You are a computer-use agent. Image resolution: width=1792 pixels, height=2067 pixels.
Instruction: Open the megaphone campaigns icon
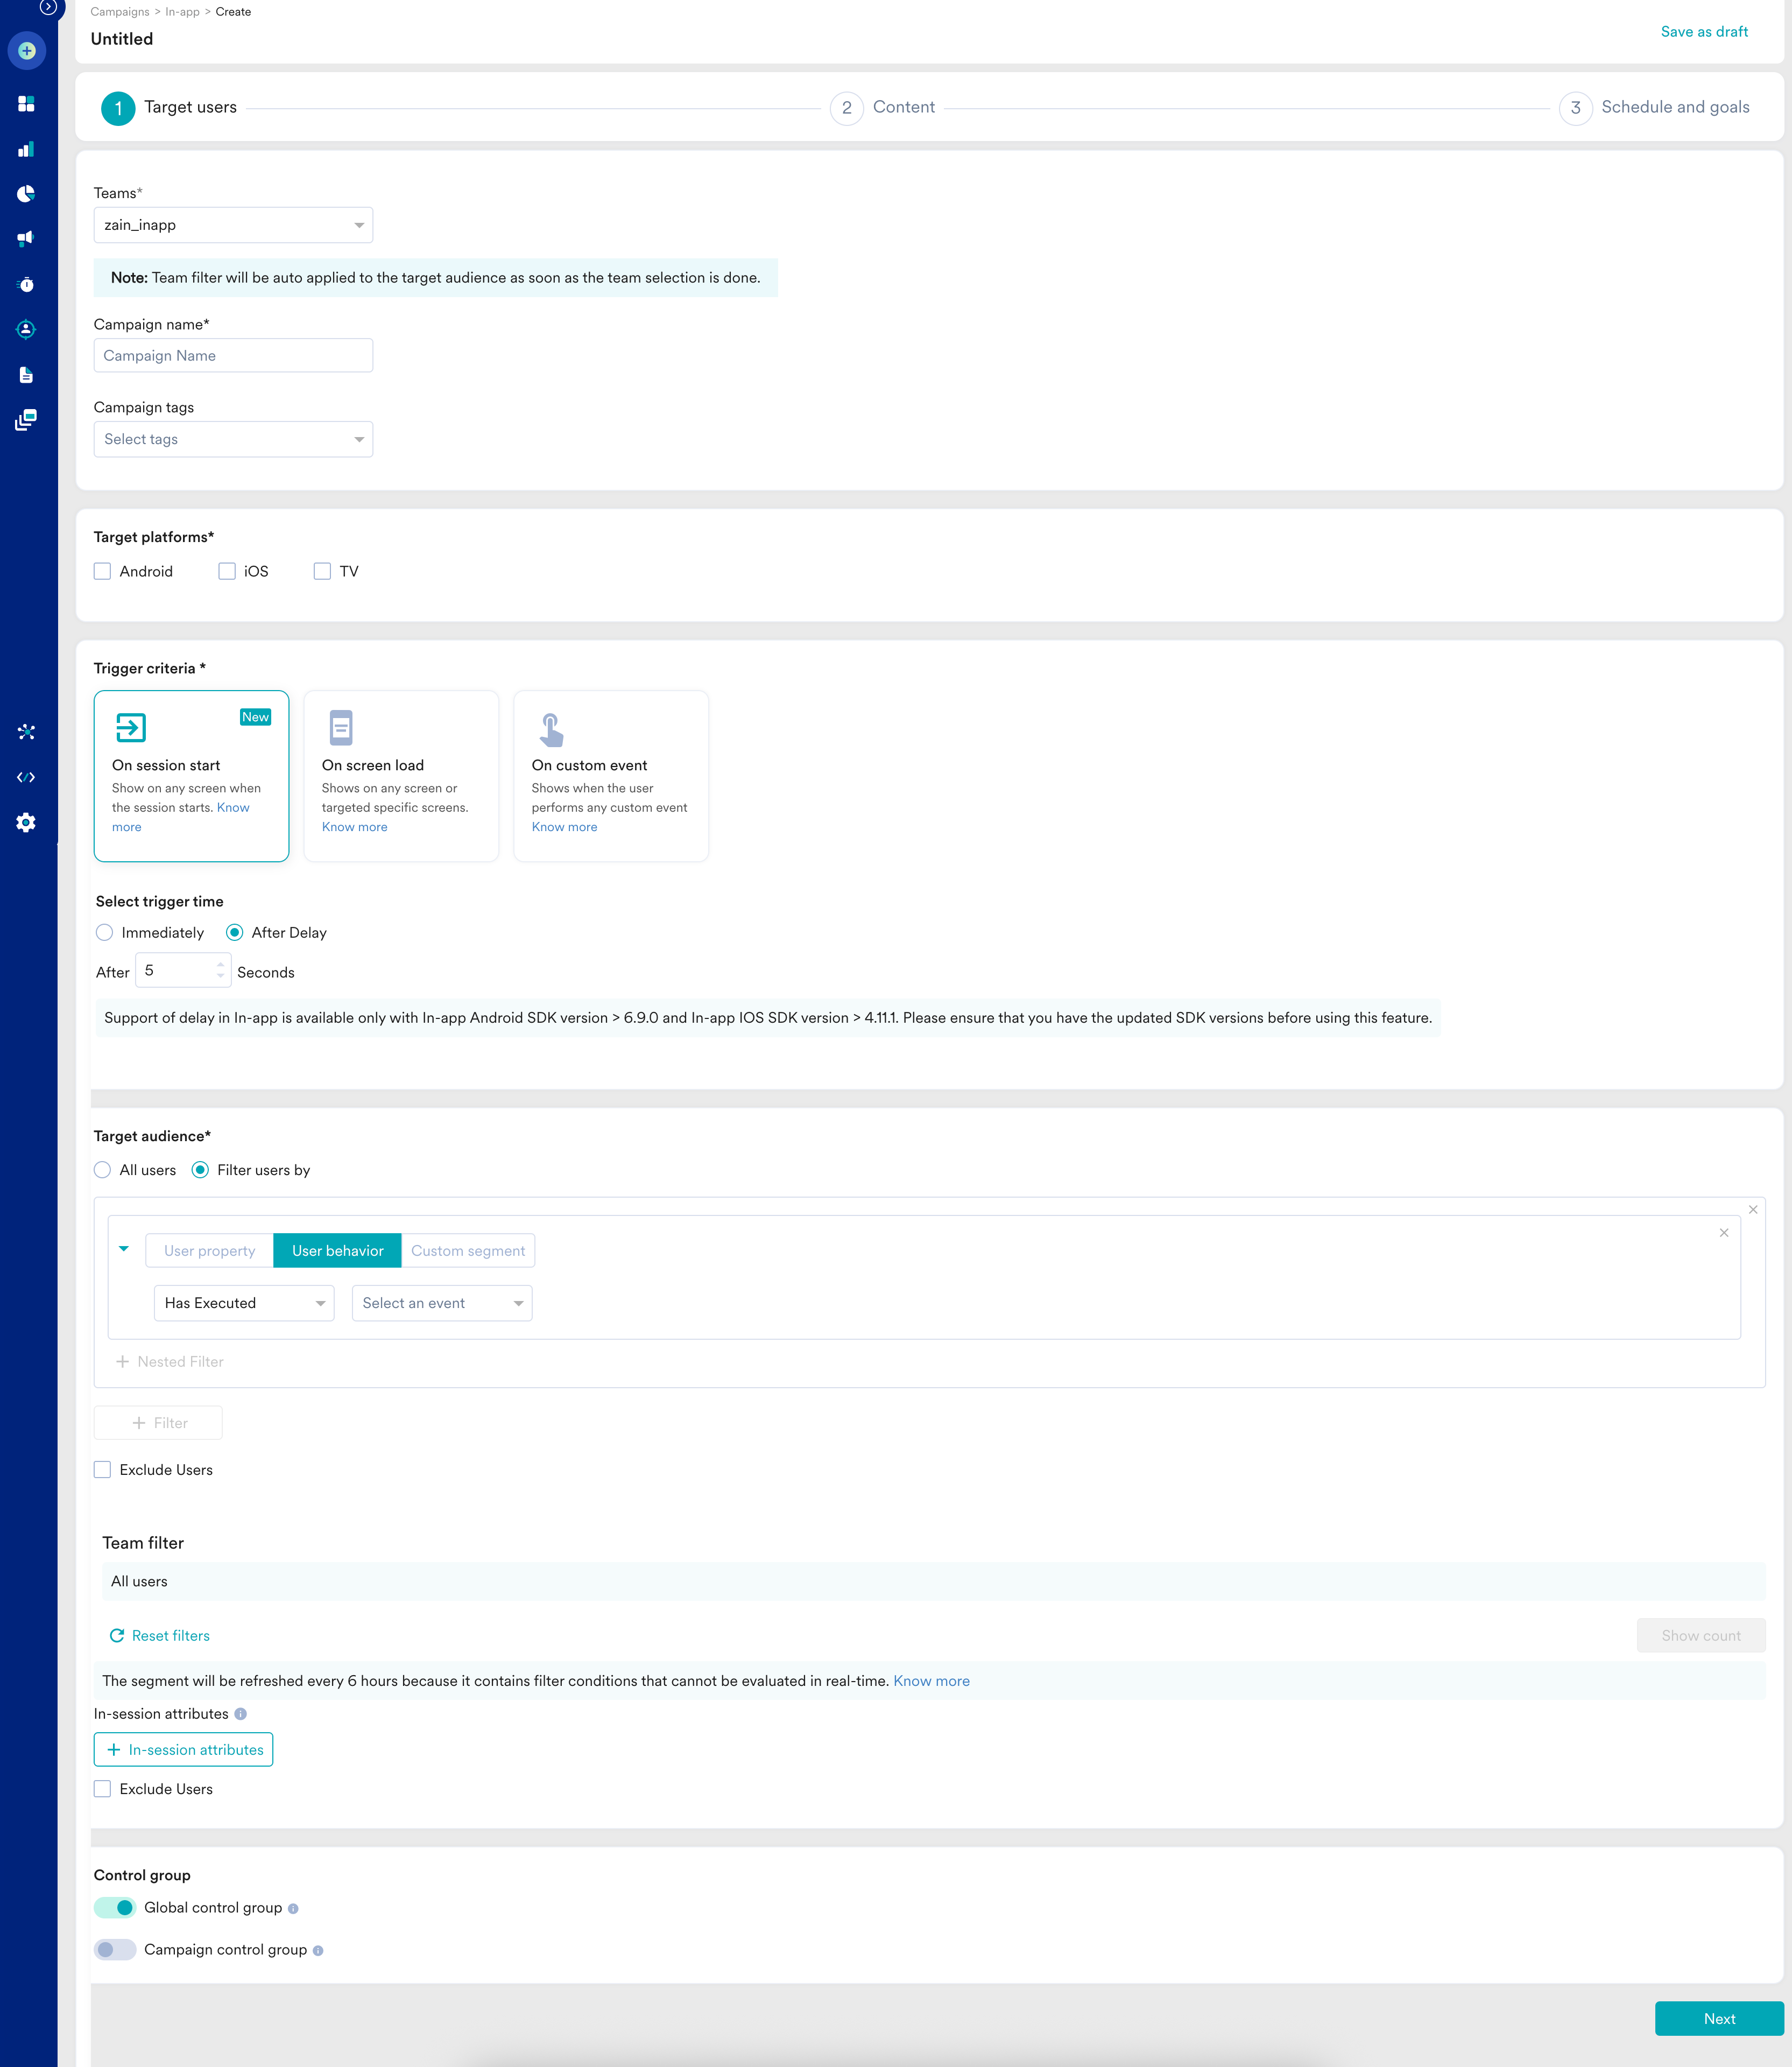pos(27,239)
